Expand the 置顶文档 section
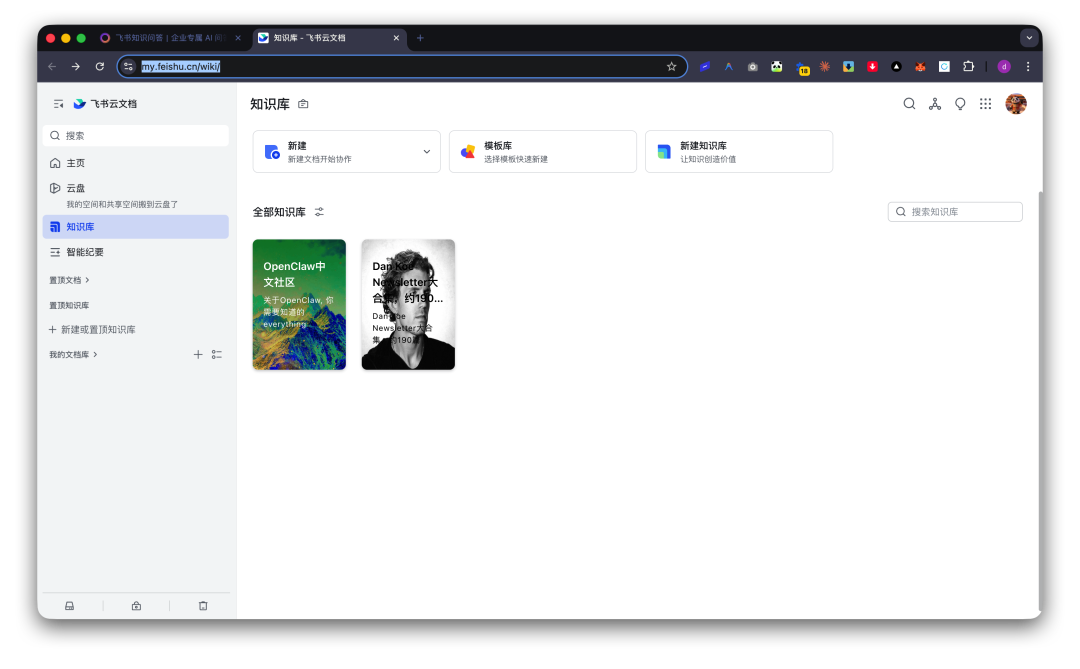 [70, 280]
